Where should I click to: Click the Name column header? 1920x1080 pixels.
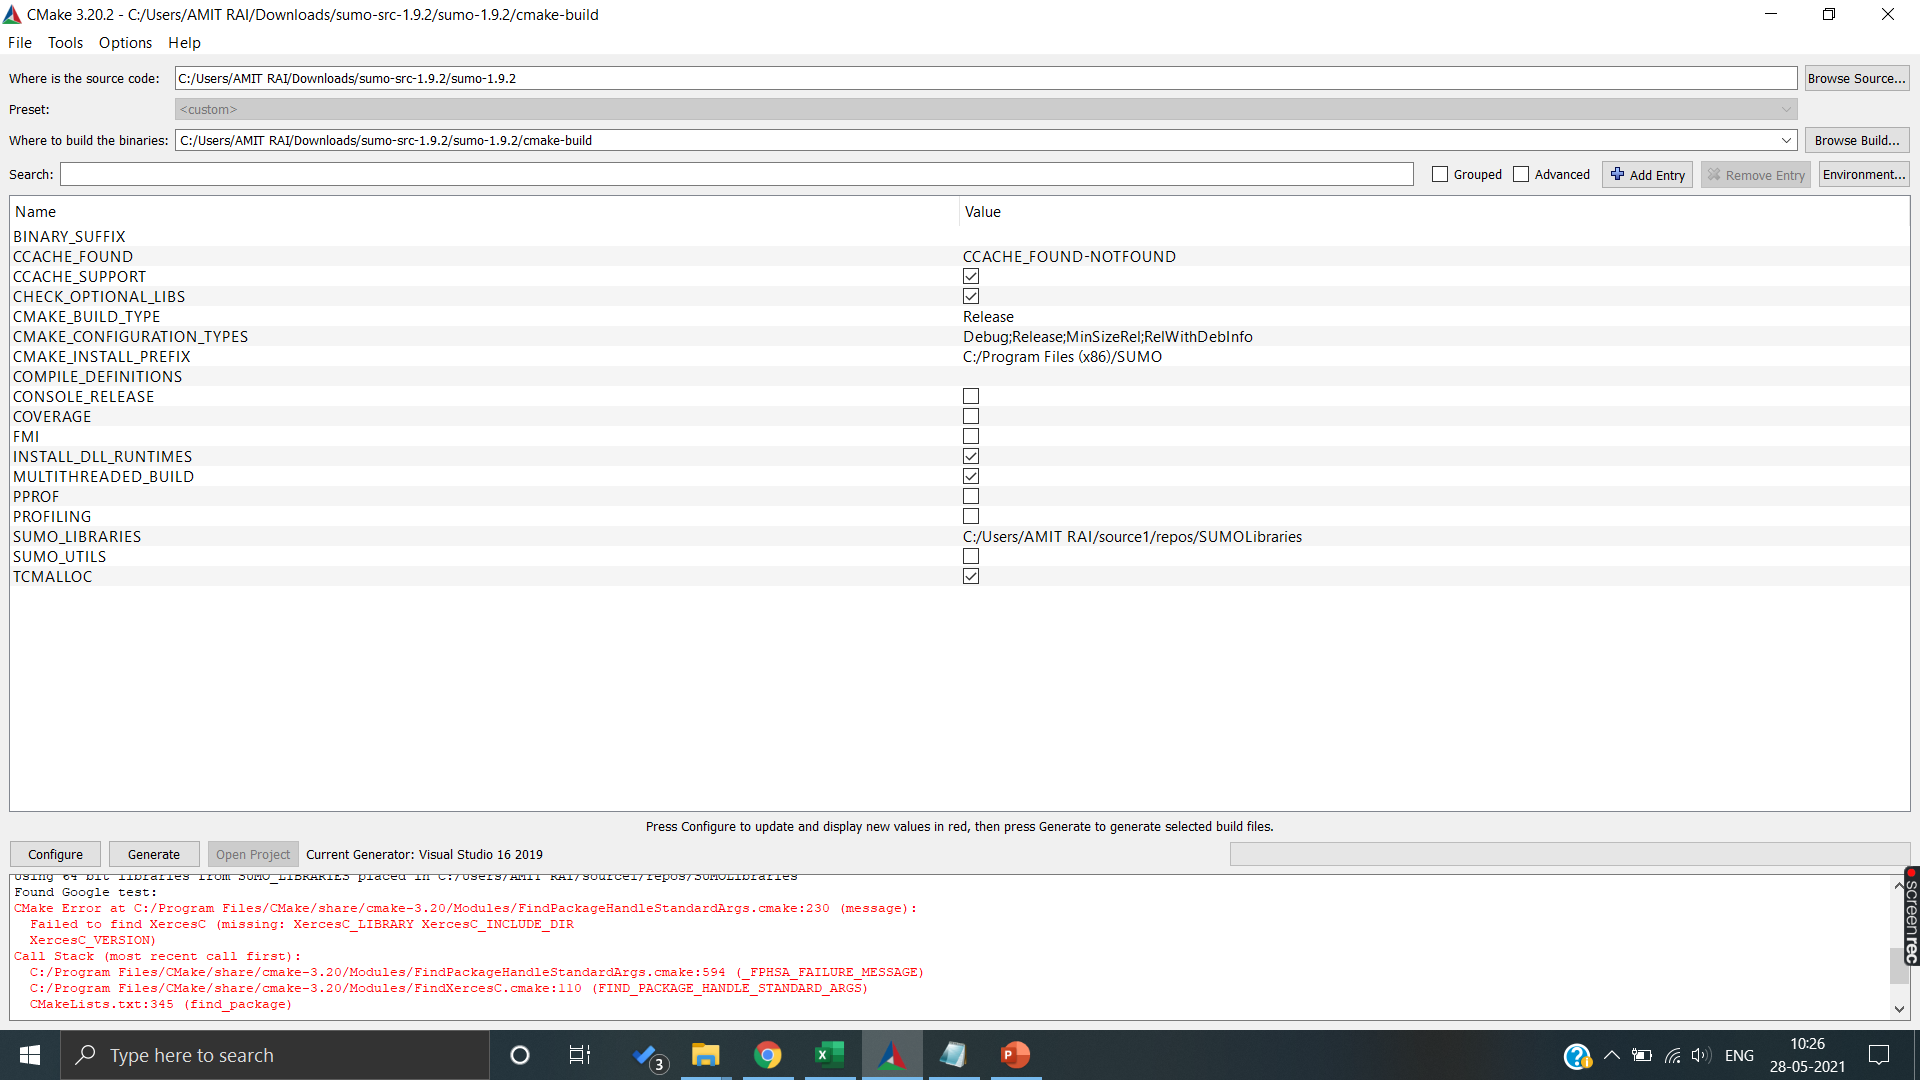click(35, 212)
